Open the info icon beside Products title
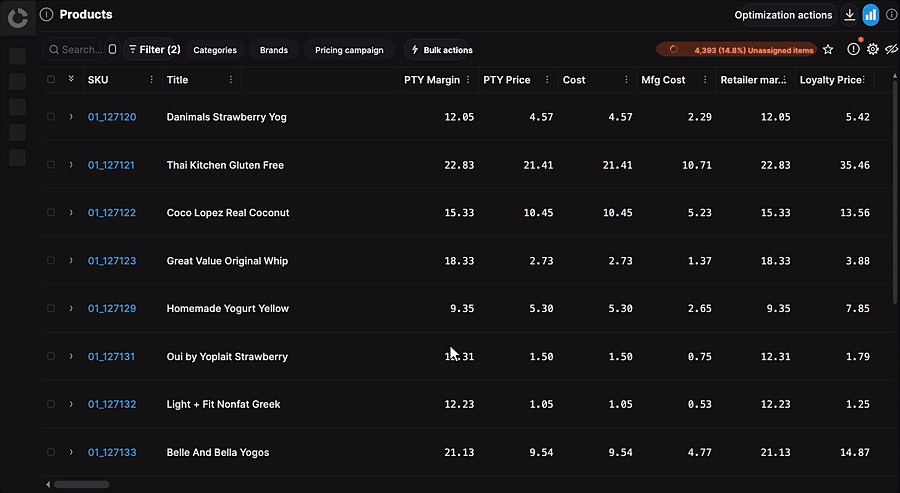 (46, 14)
